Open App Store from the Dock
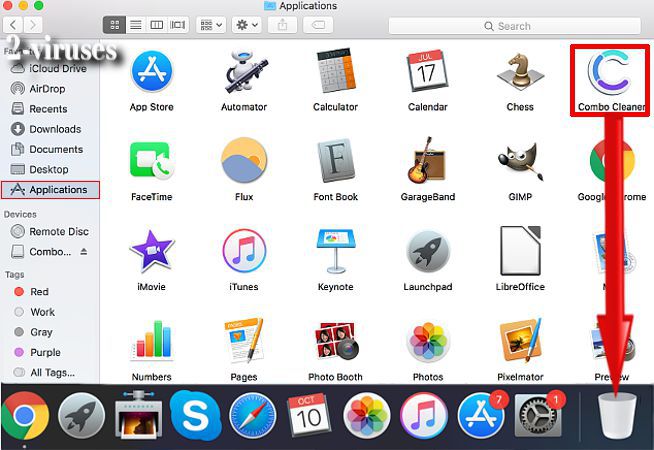 (x=480, y=416)
